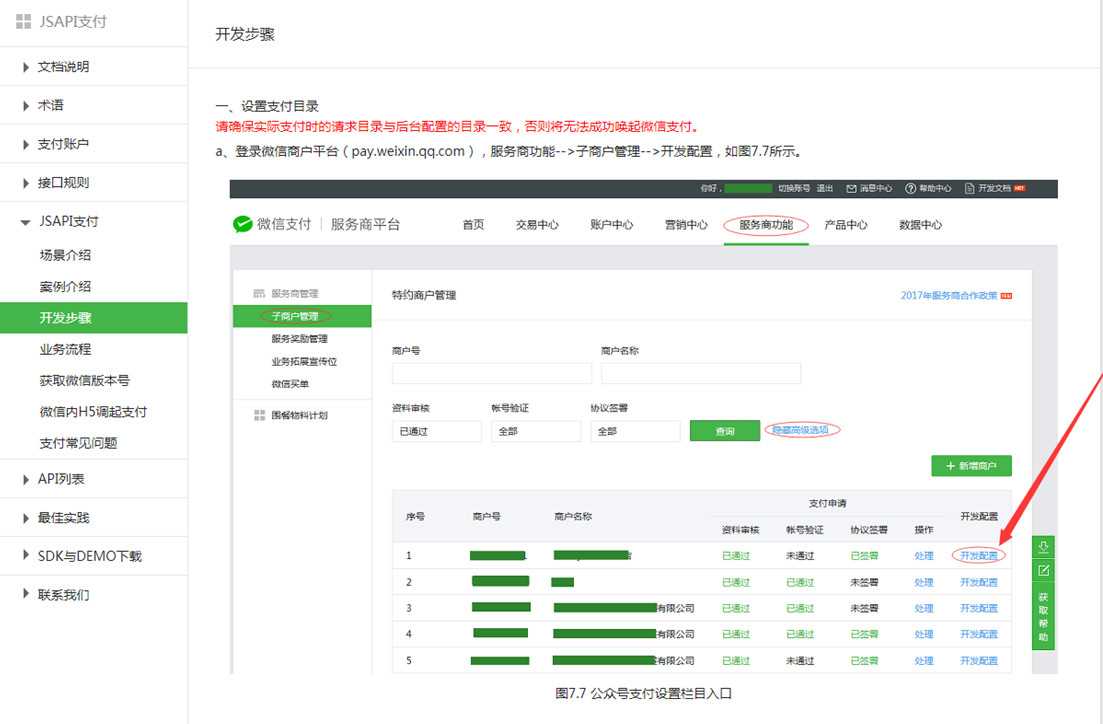Select 服务奖励管理 in the merchant platform menu
This screenshot has height=724, width=1103.
click(x=302, y=339)
